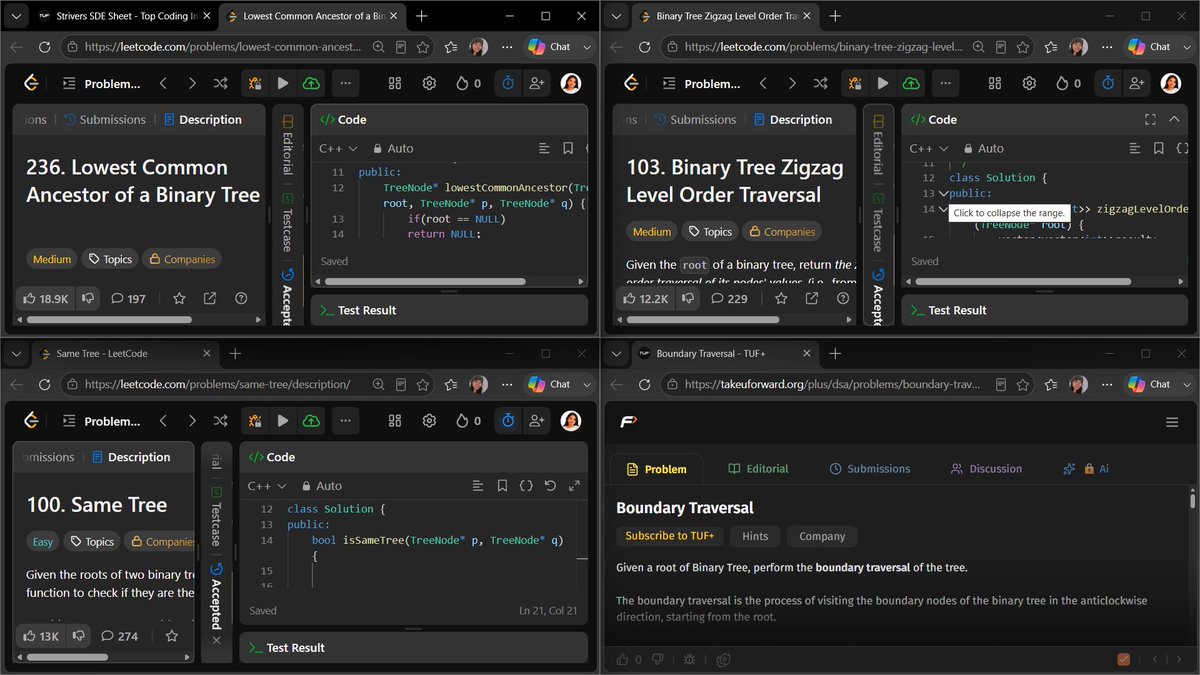This screenshot has height=675, width=1200.
Task: Open new tab in Same Tree window
Action: click(235, 353)
